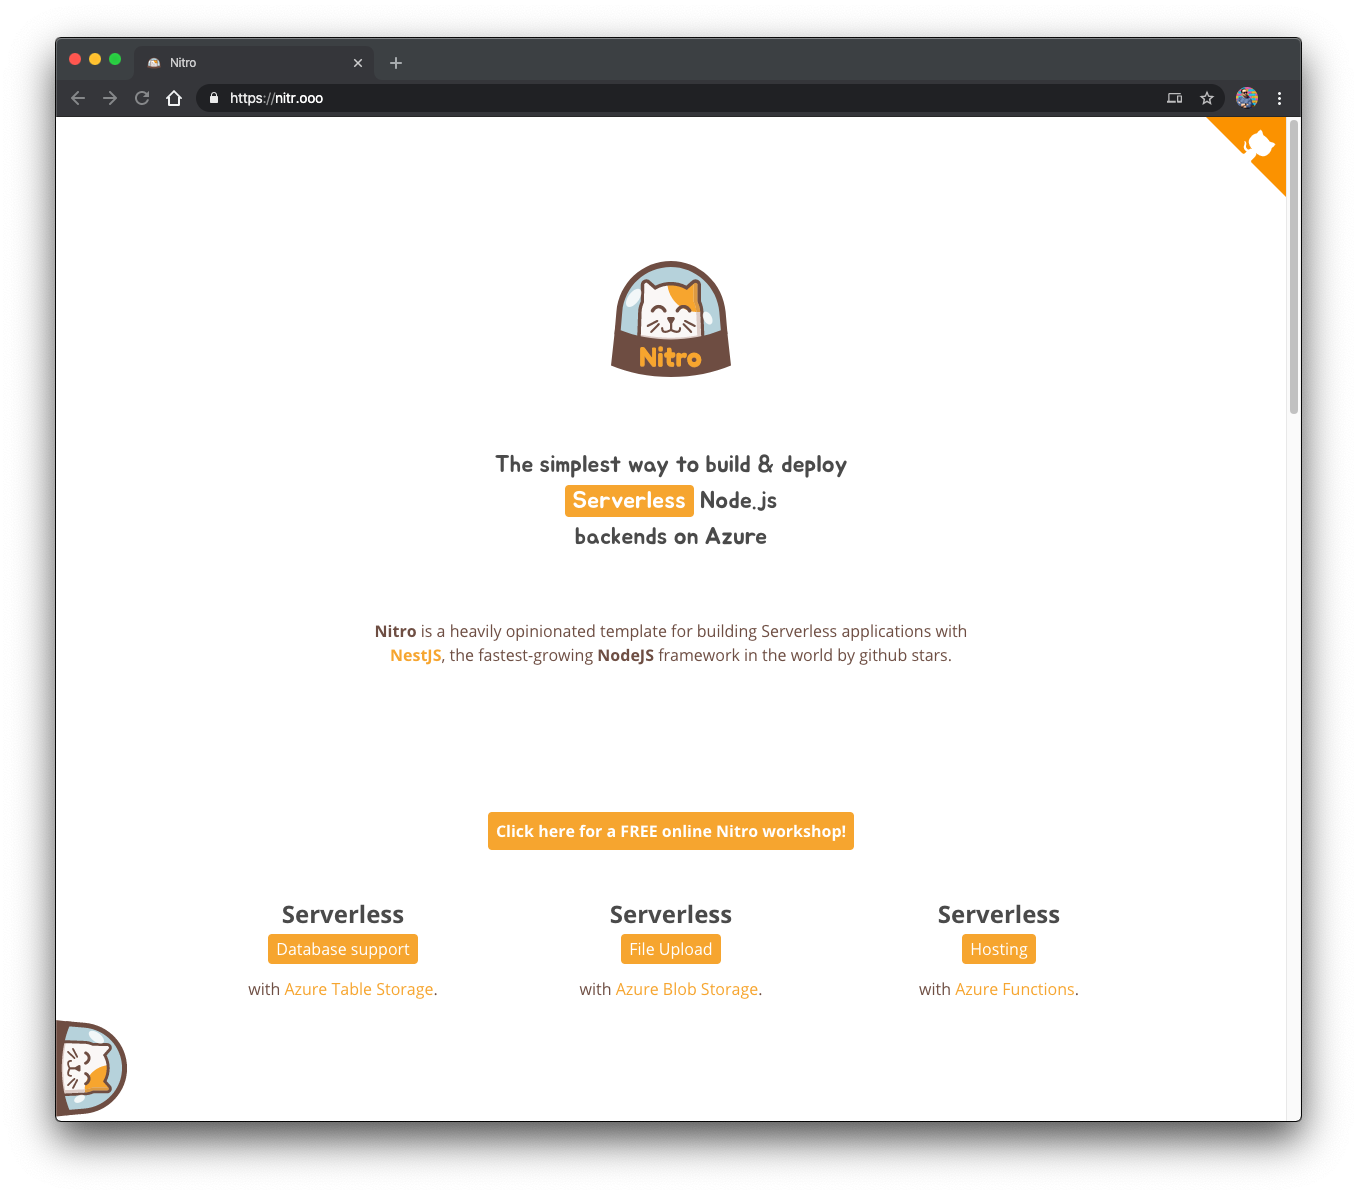Click the address bar URL field
The height and width of the screenshot is (1195, 1357).
(690, 98)
